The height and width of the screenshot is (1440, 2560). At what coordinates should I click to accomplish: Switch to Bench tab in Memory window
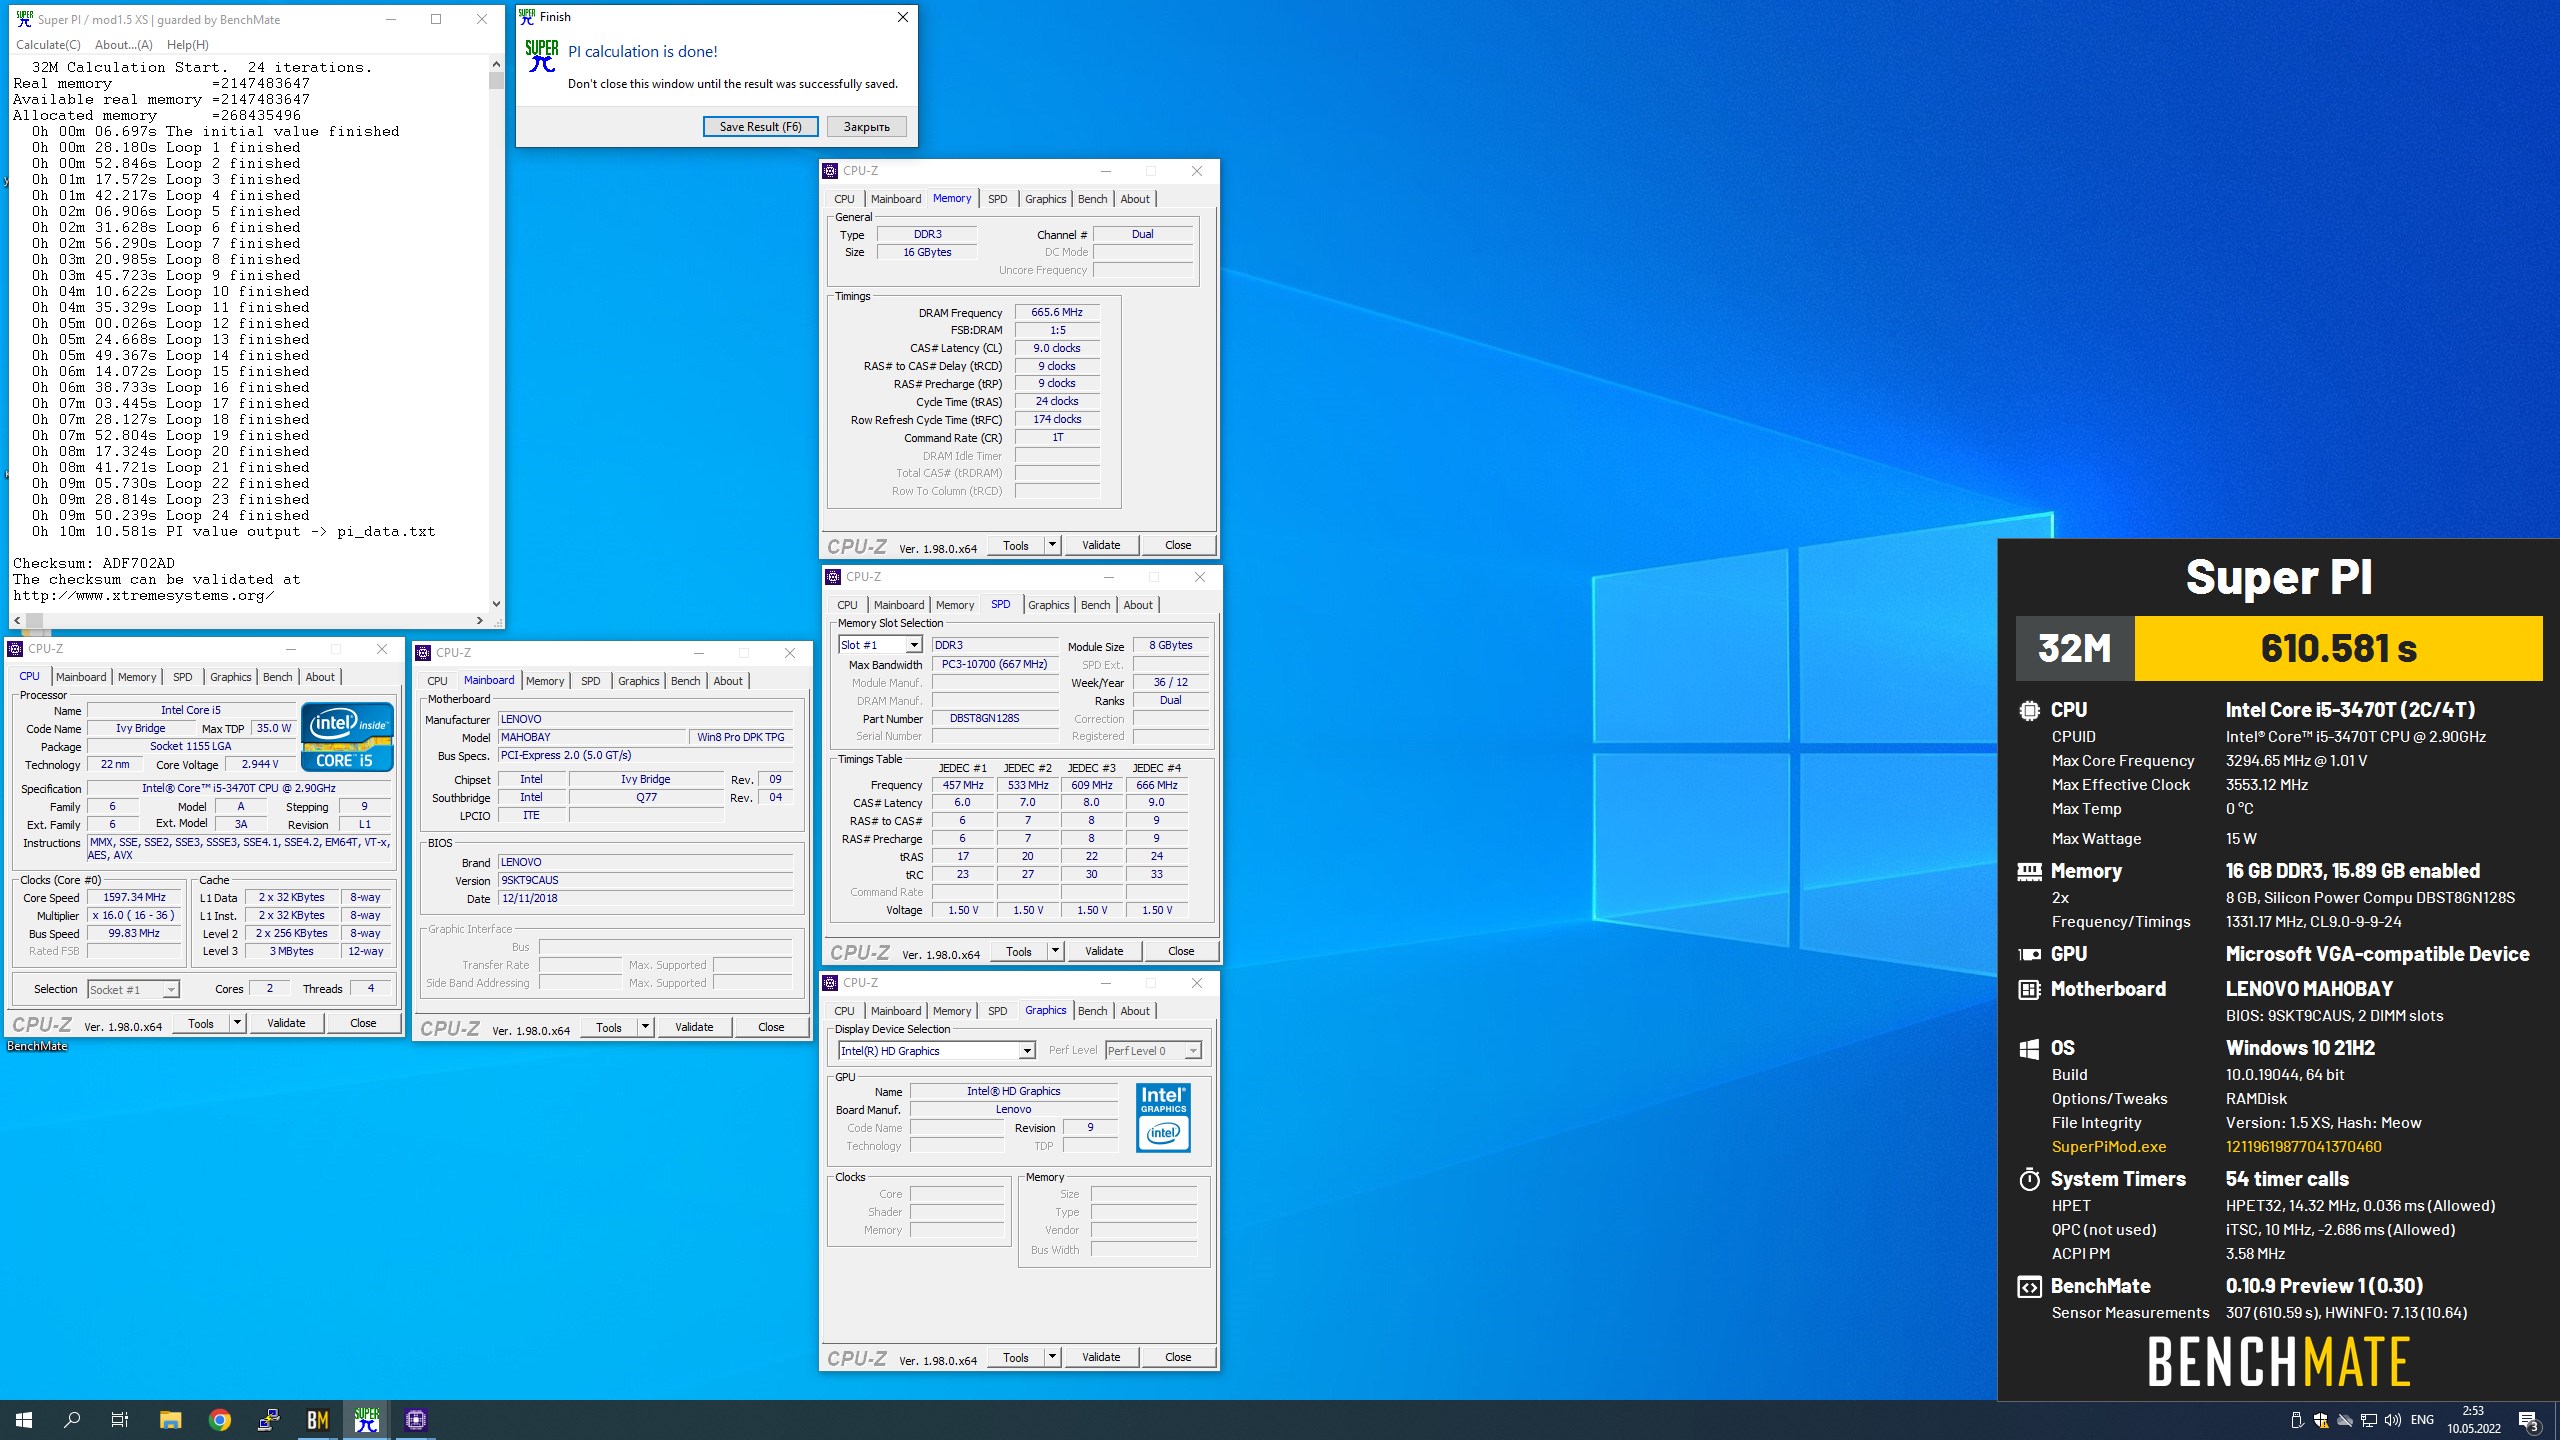click(x=1092, y=199)
